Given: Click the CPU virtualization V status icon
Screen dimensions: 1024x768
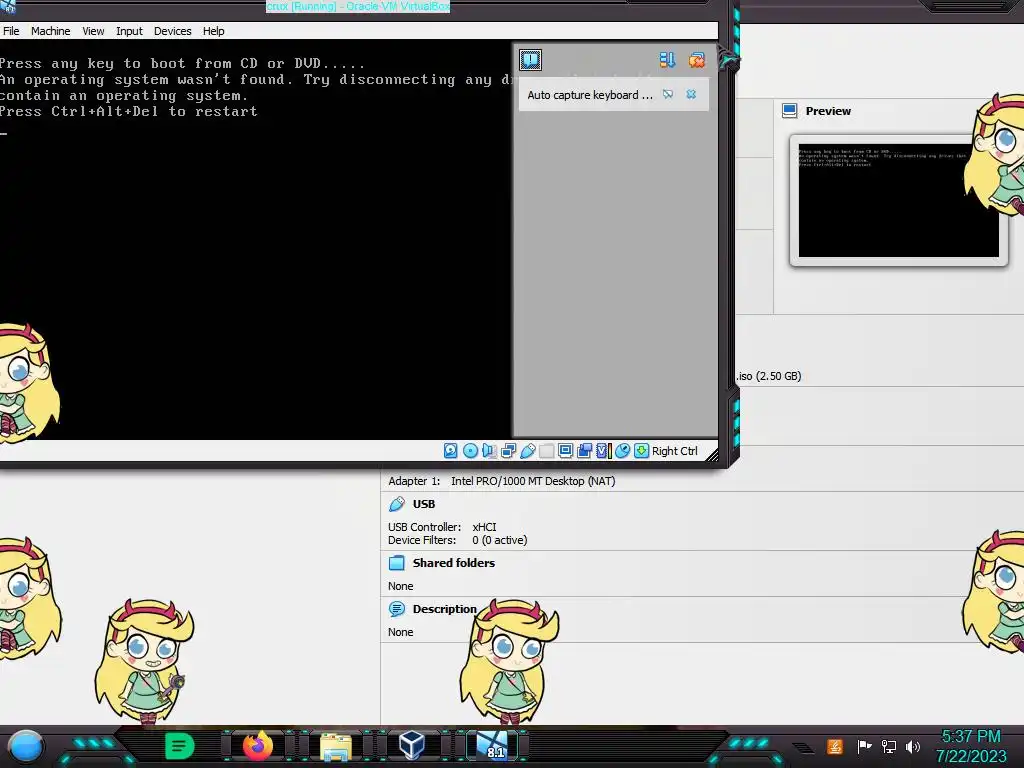Looking at the screenshot, I should [603, 451].
